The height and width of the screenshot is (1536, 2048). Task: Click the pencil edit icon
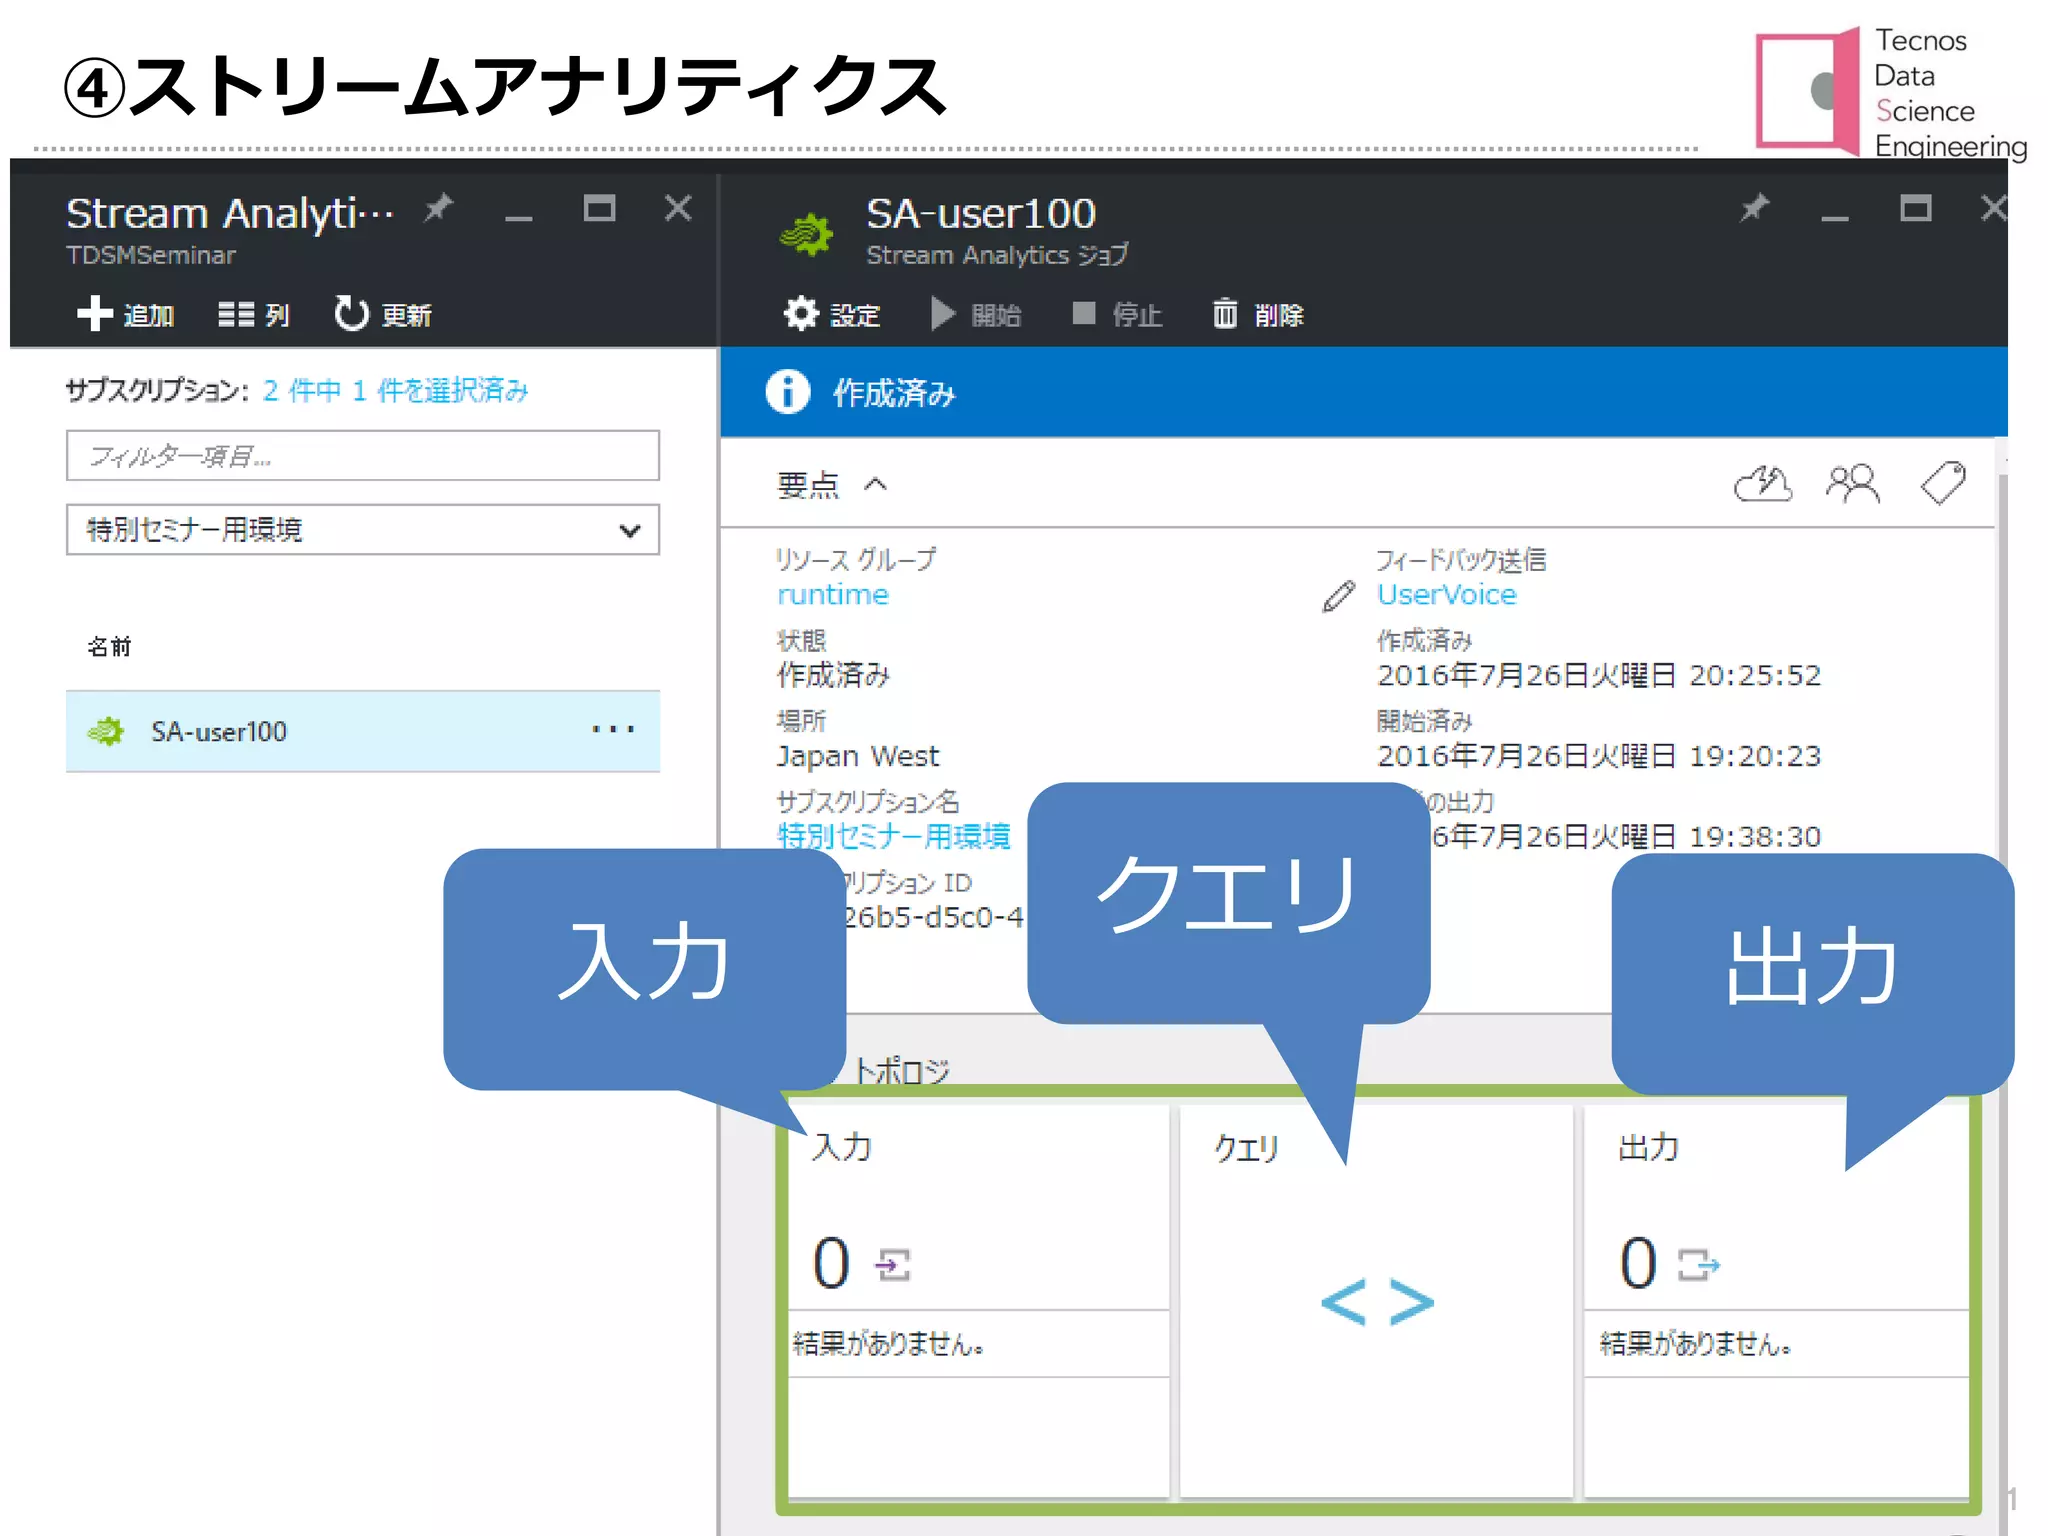tap(1338, 596)
